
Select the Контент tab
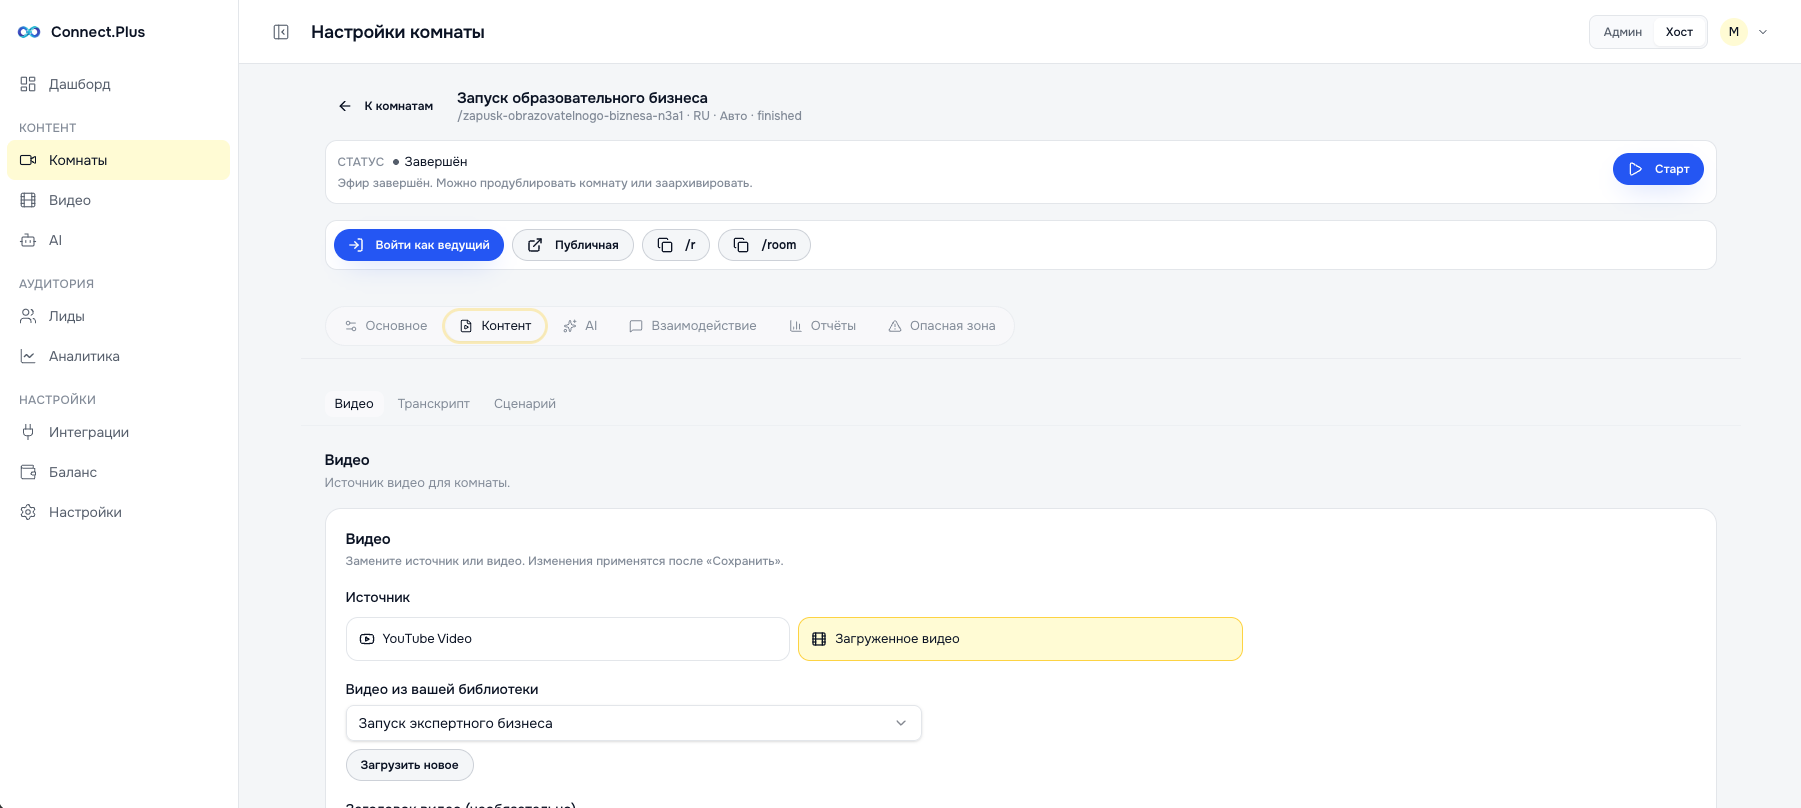pyautogui.click(x=495, y=326)
